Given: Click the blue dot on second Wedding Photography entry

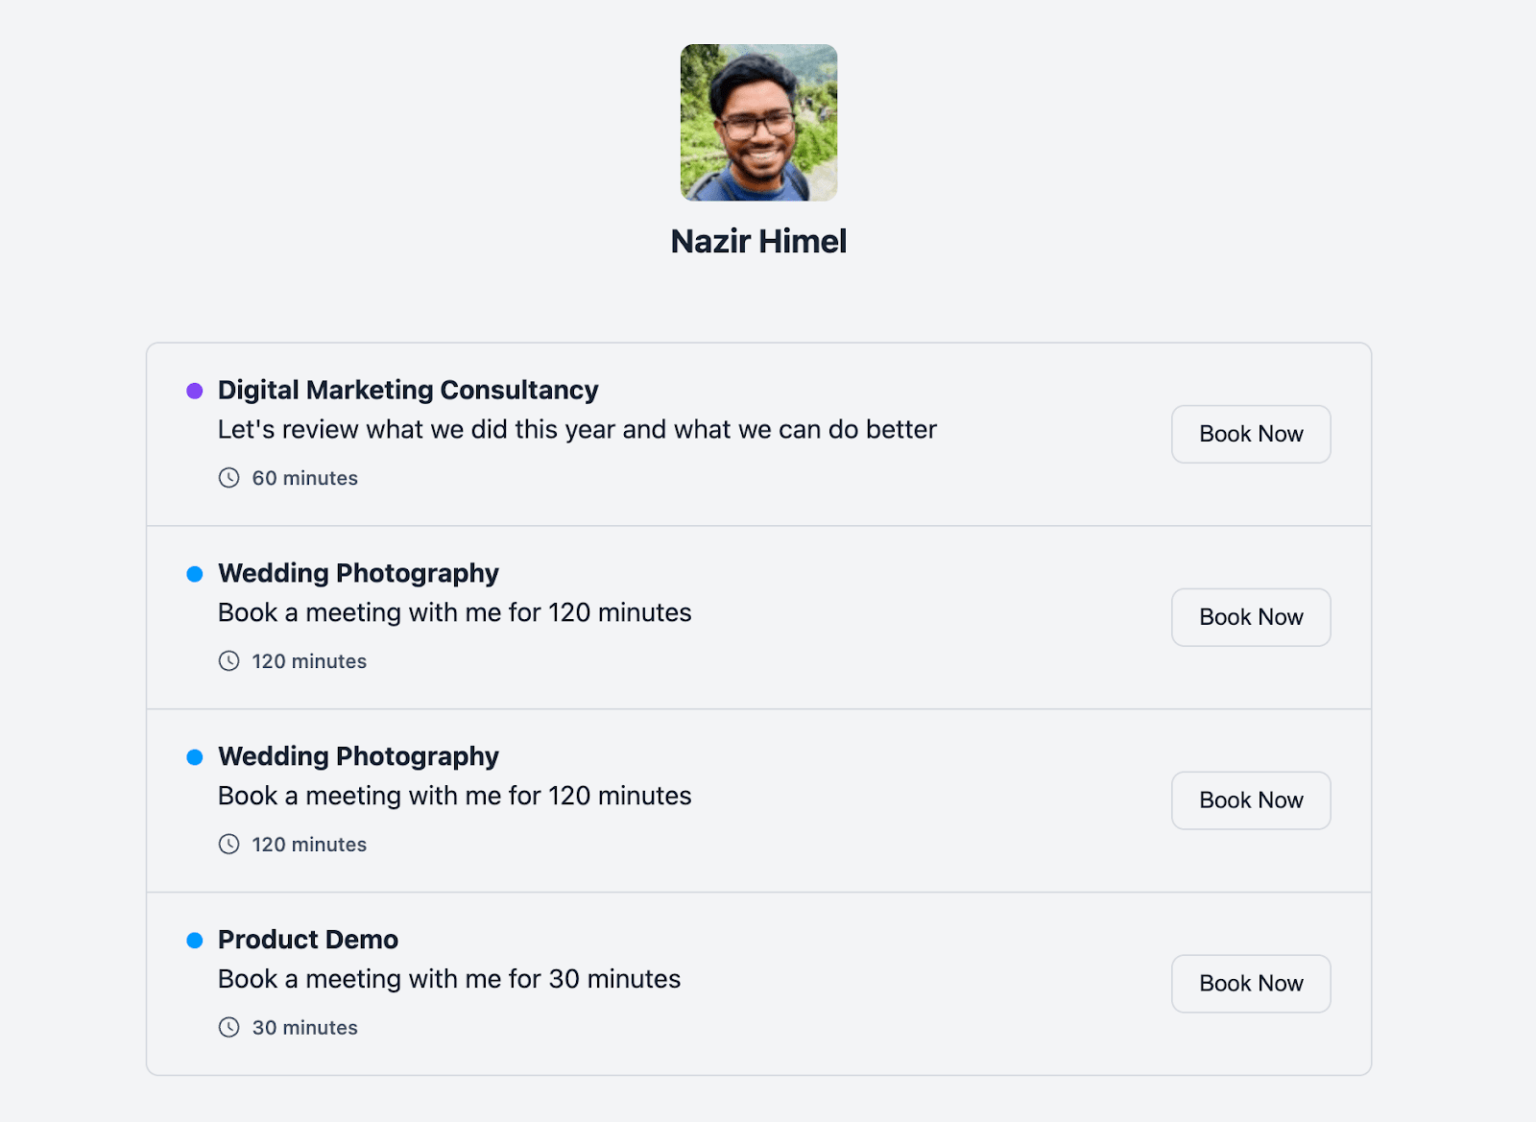Looking at the screenshot, I should pos(195,757).
